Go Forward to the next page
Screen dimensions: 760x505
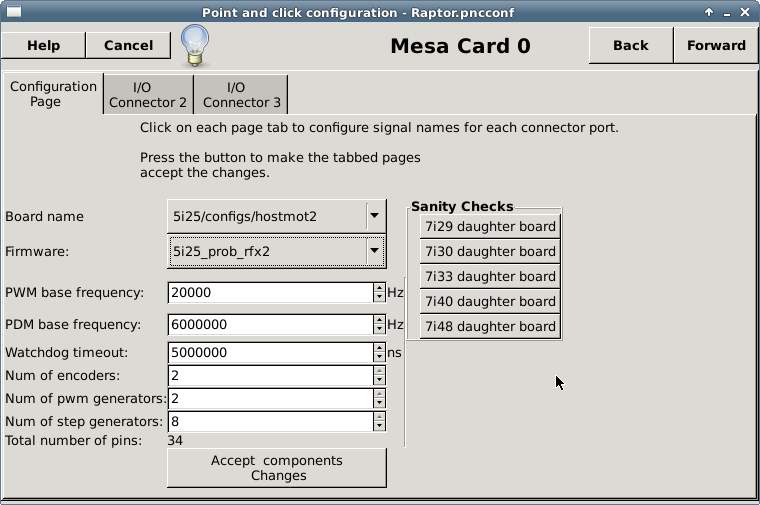point(716,46)
